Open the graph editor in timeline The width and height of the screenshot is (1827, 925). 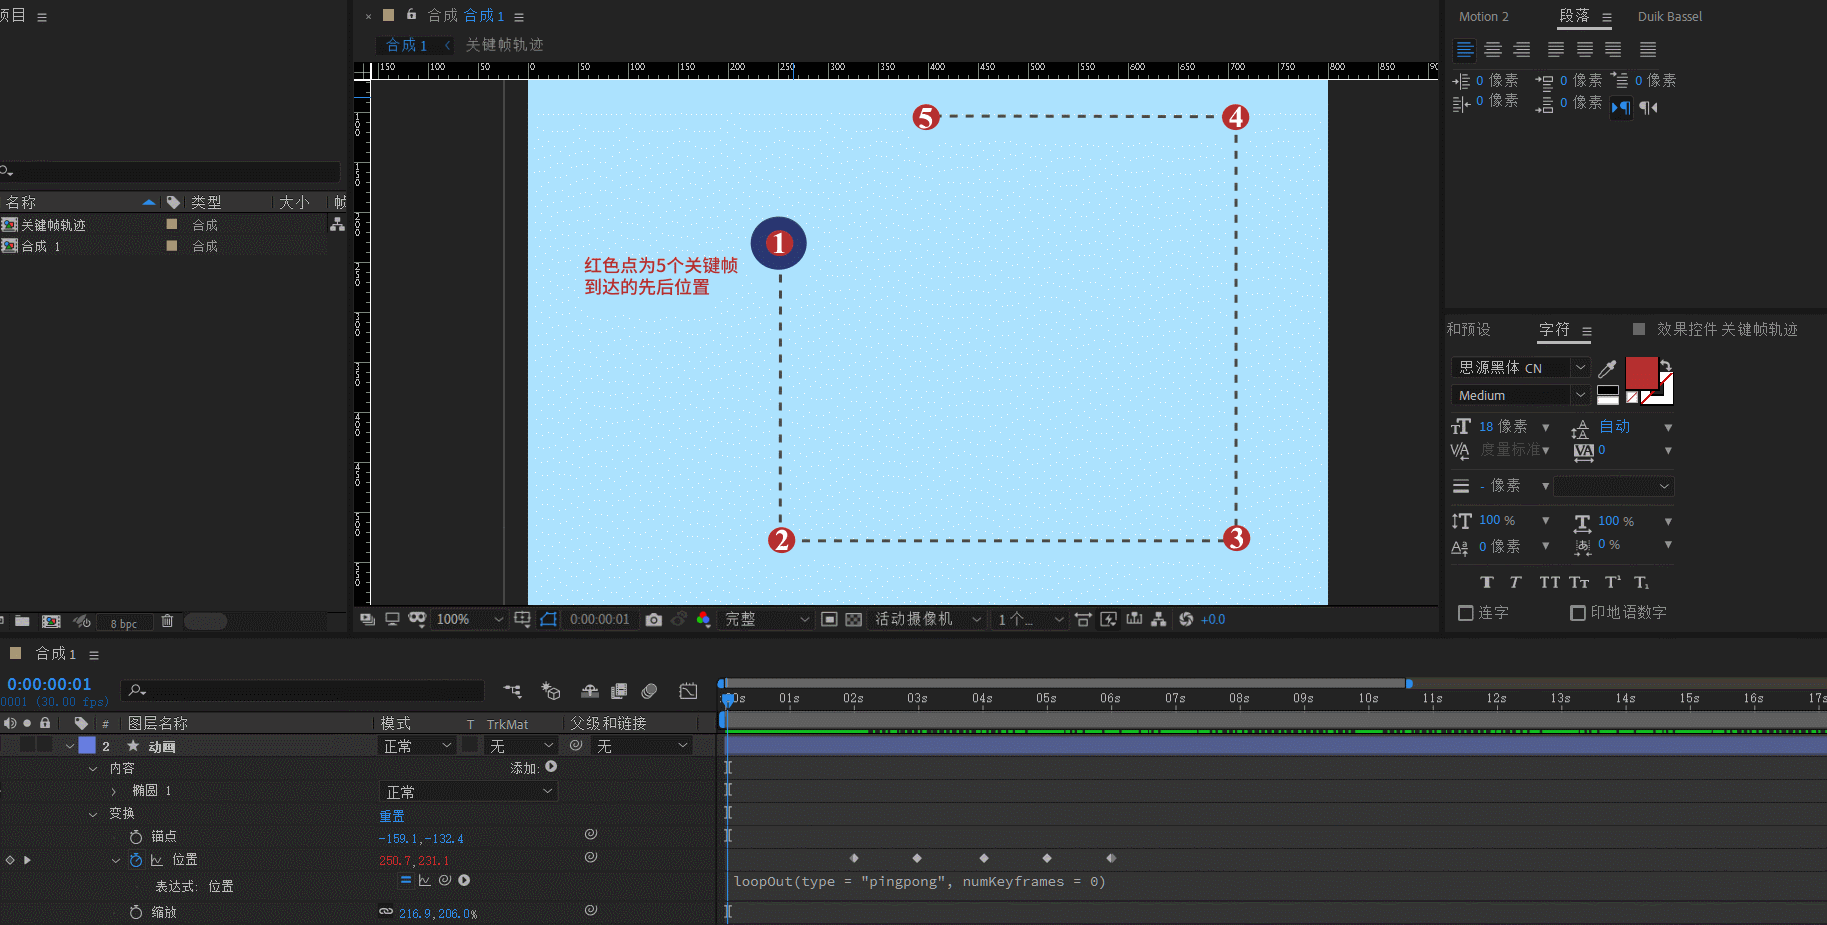[688, 691]
